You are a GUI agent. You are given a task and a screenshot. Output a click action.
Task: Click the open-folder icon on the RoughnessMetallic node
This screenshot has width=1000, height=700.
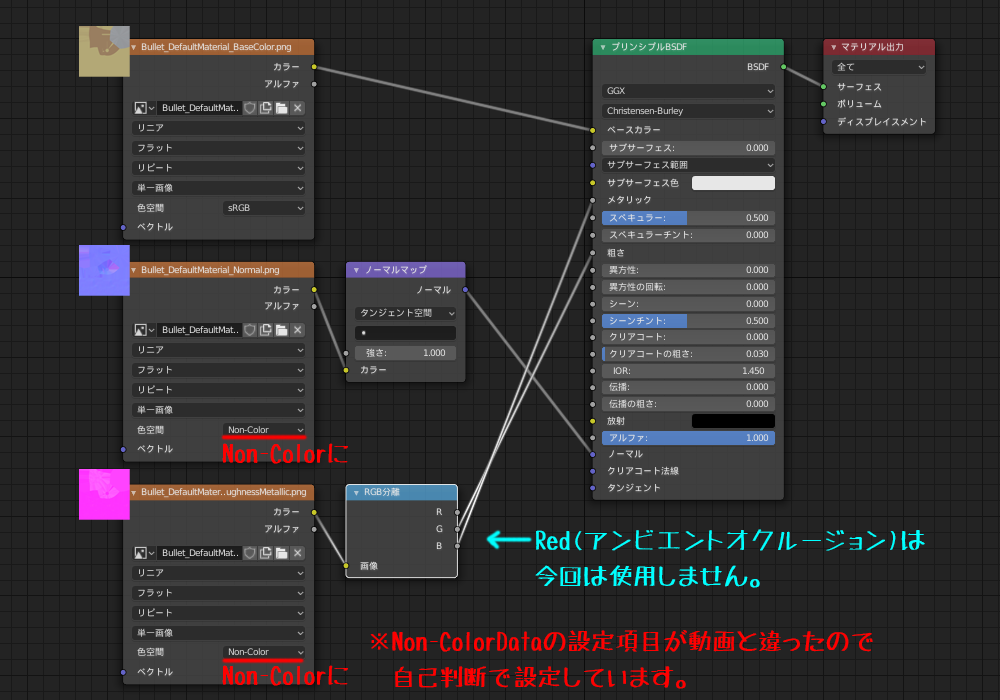(x=282, y=553)
